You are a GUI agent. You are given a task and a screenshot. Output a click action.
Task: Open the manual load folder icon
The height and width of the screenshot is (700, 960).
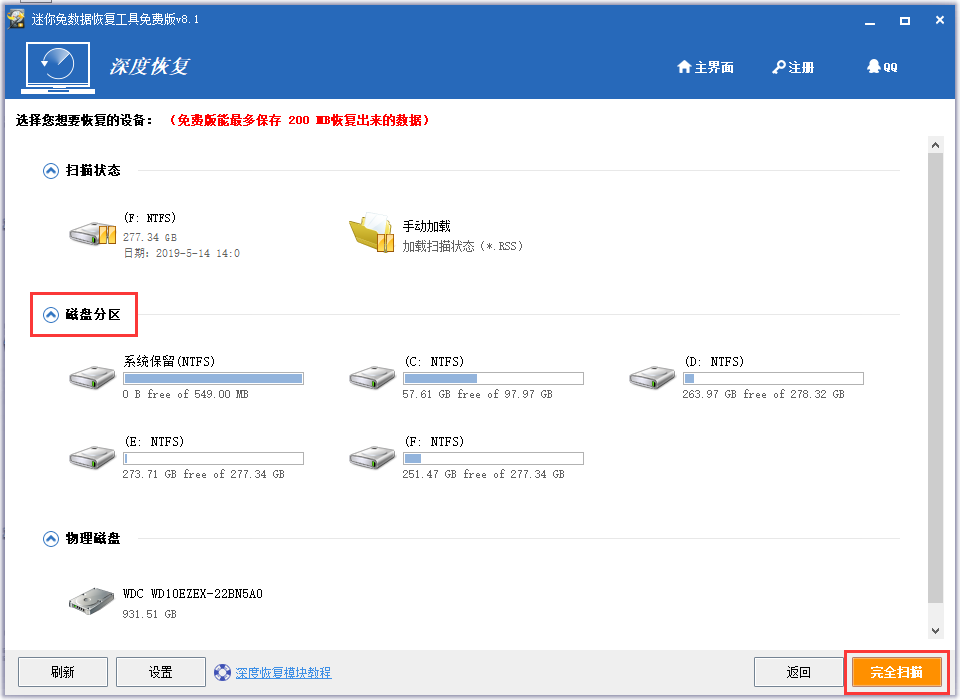(x=372, y=233)
